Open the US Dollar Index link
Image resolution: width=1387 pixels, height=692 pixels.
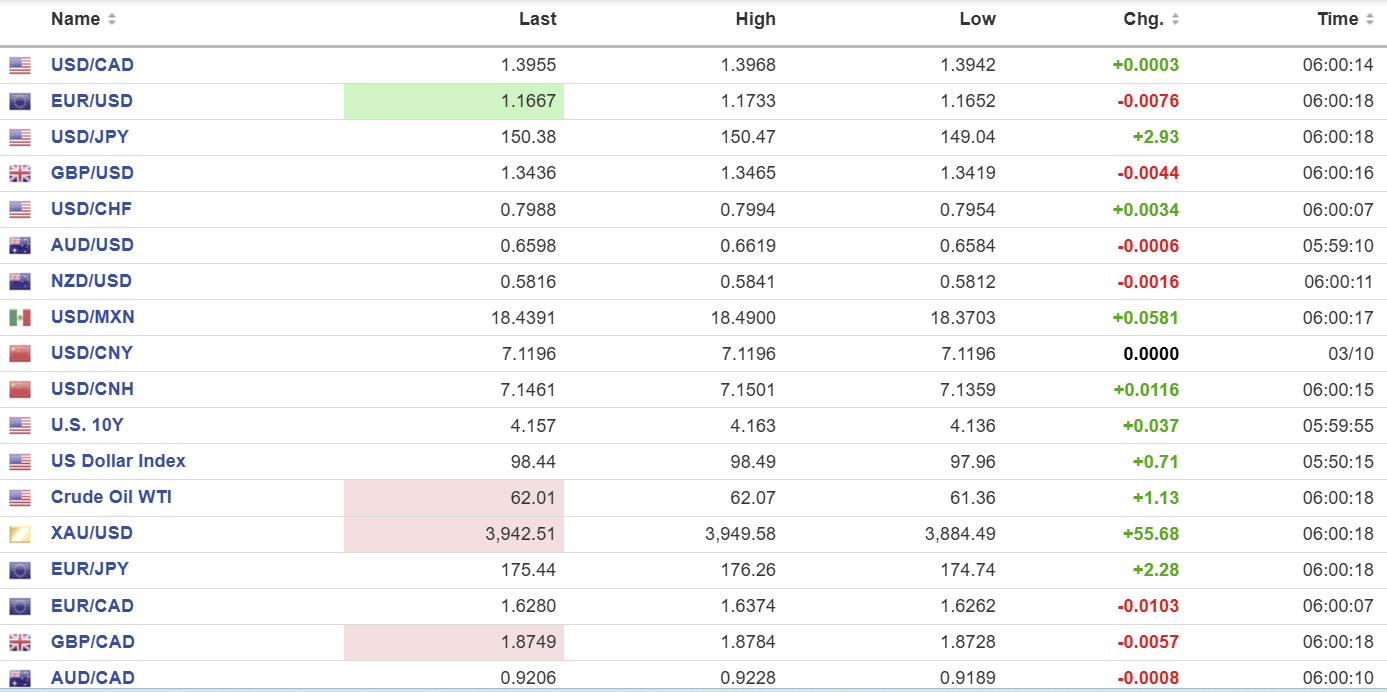click(x=118, y=461)
